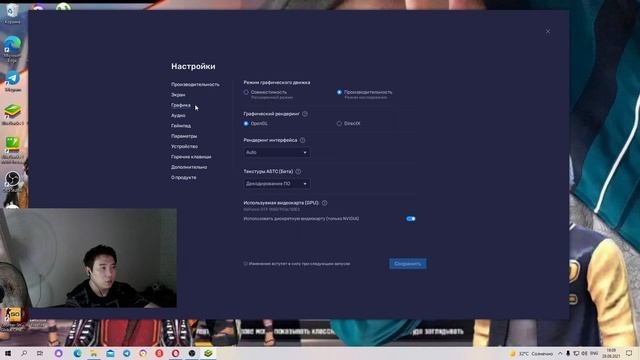640x360 pixels.
Task: Open the Microsoft Edge desktop shortcut
Action: (x=12, y=48)
